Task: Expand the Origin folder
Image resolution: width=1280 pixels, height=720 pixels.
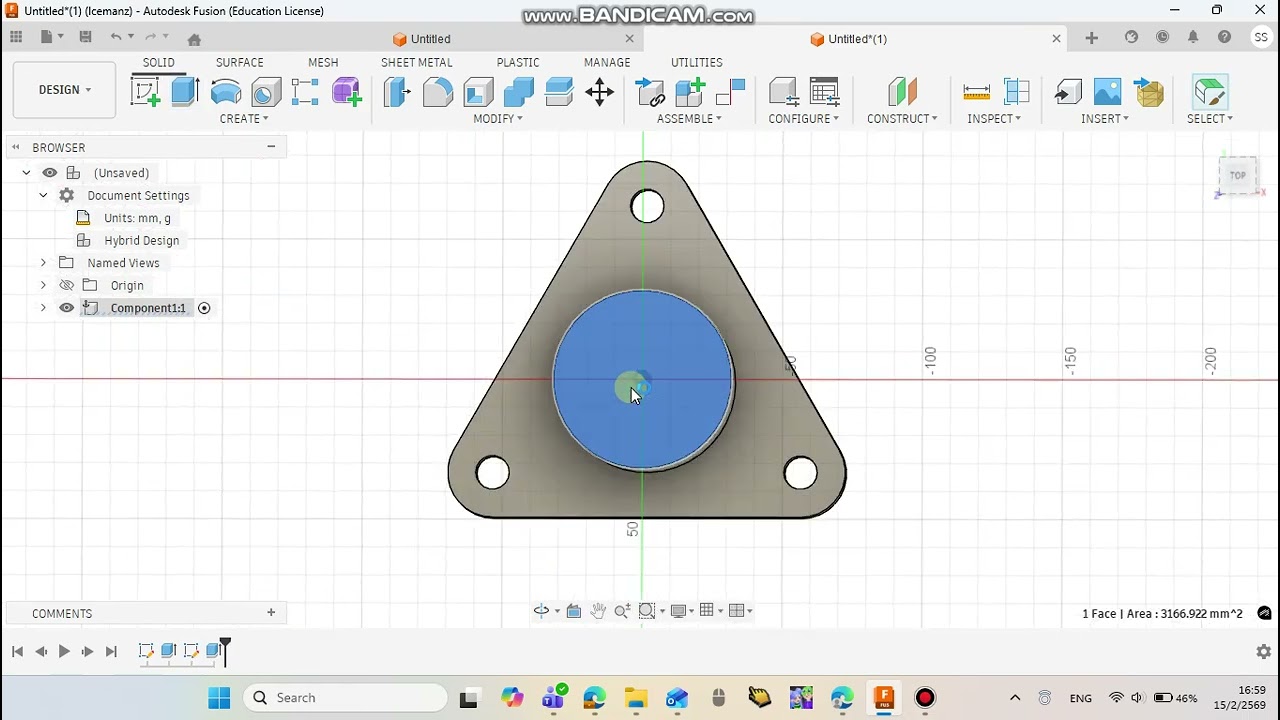Action: 43,285
